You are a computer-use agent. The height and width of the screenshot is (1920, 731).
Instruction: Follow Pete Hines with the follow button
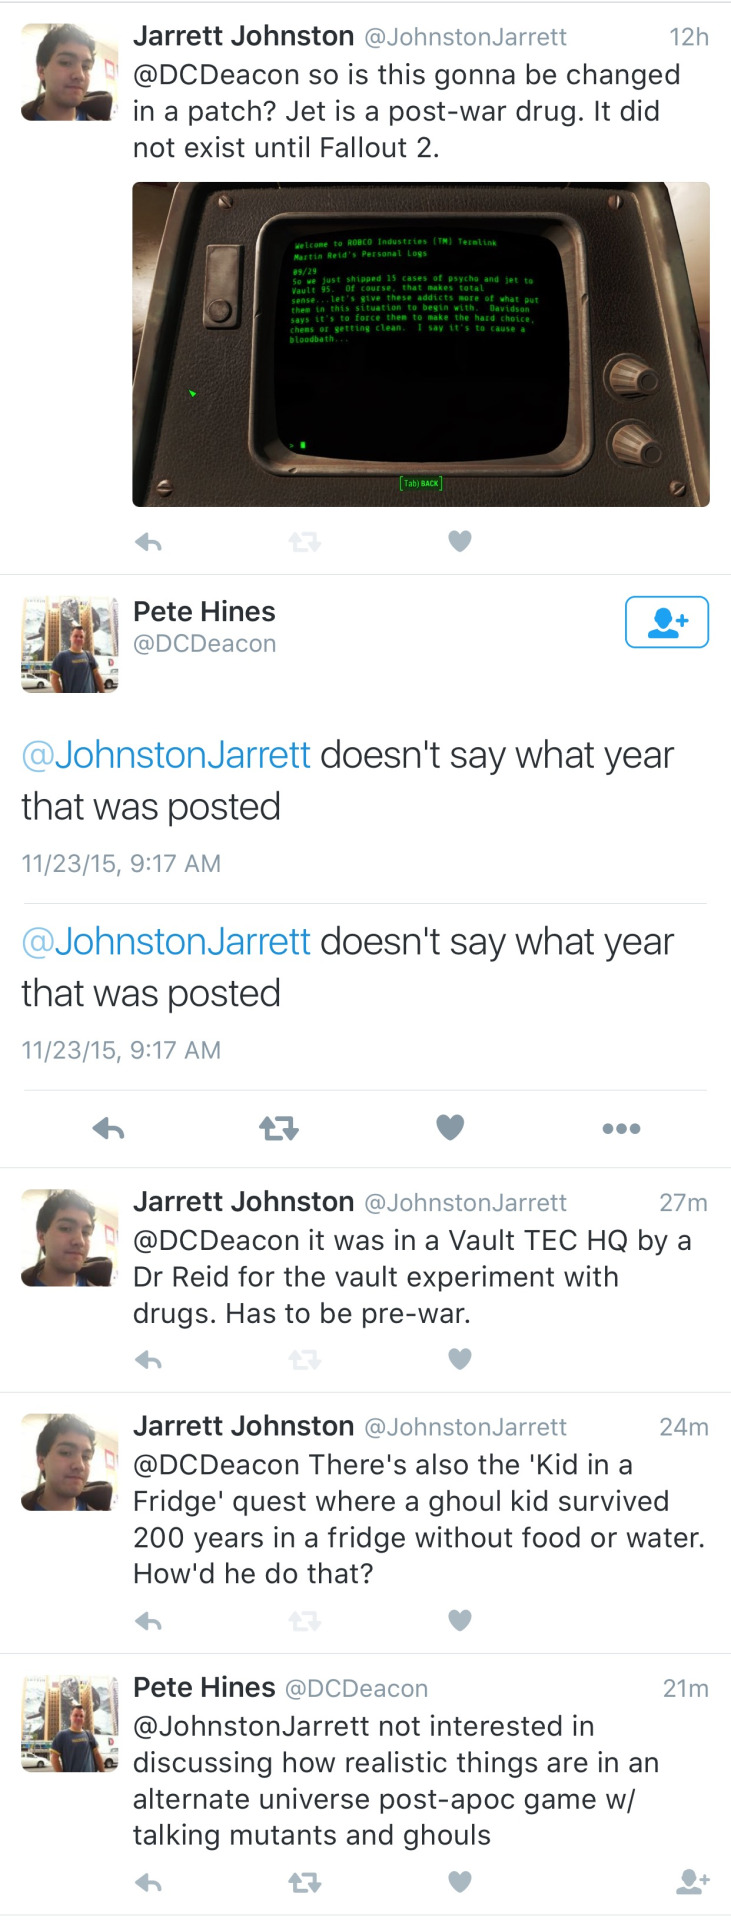[x=667, y=622]
